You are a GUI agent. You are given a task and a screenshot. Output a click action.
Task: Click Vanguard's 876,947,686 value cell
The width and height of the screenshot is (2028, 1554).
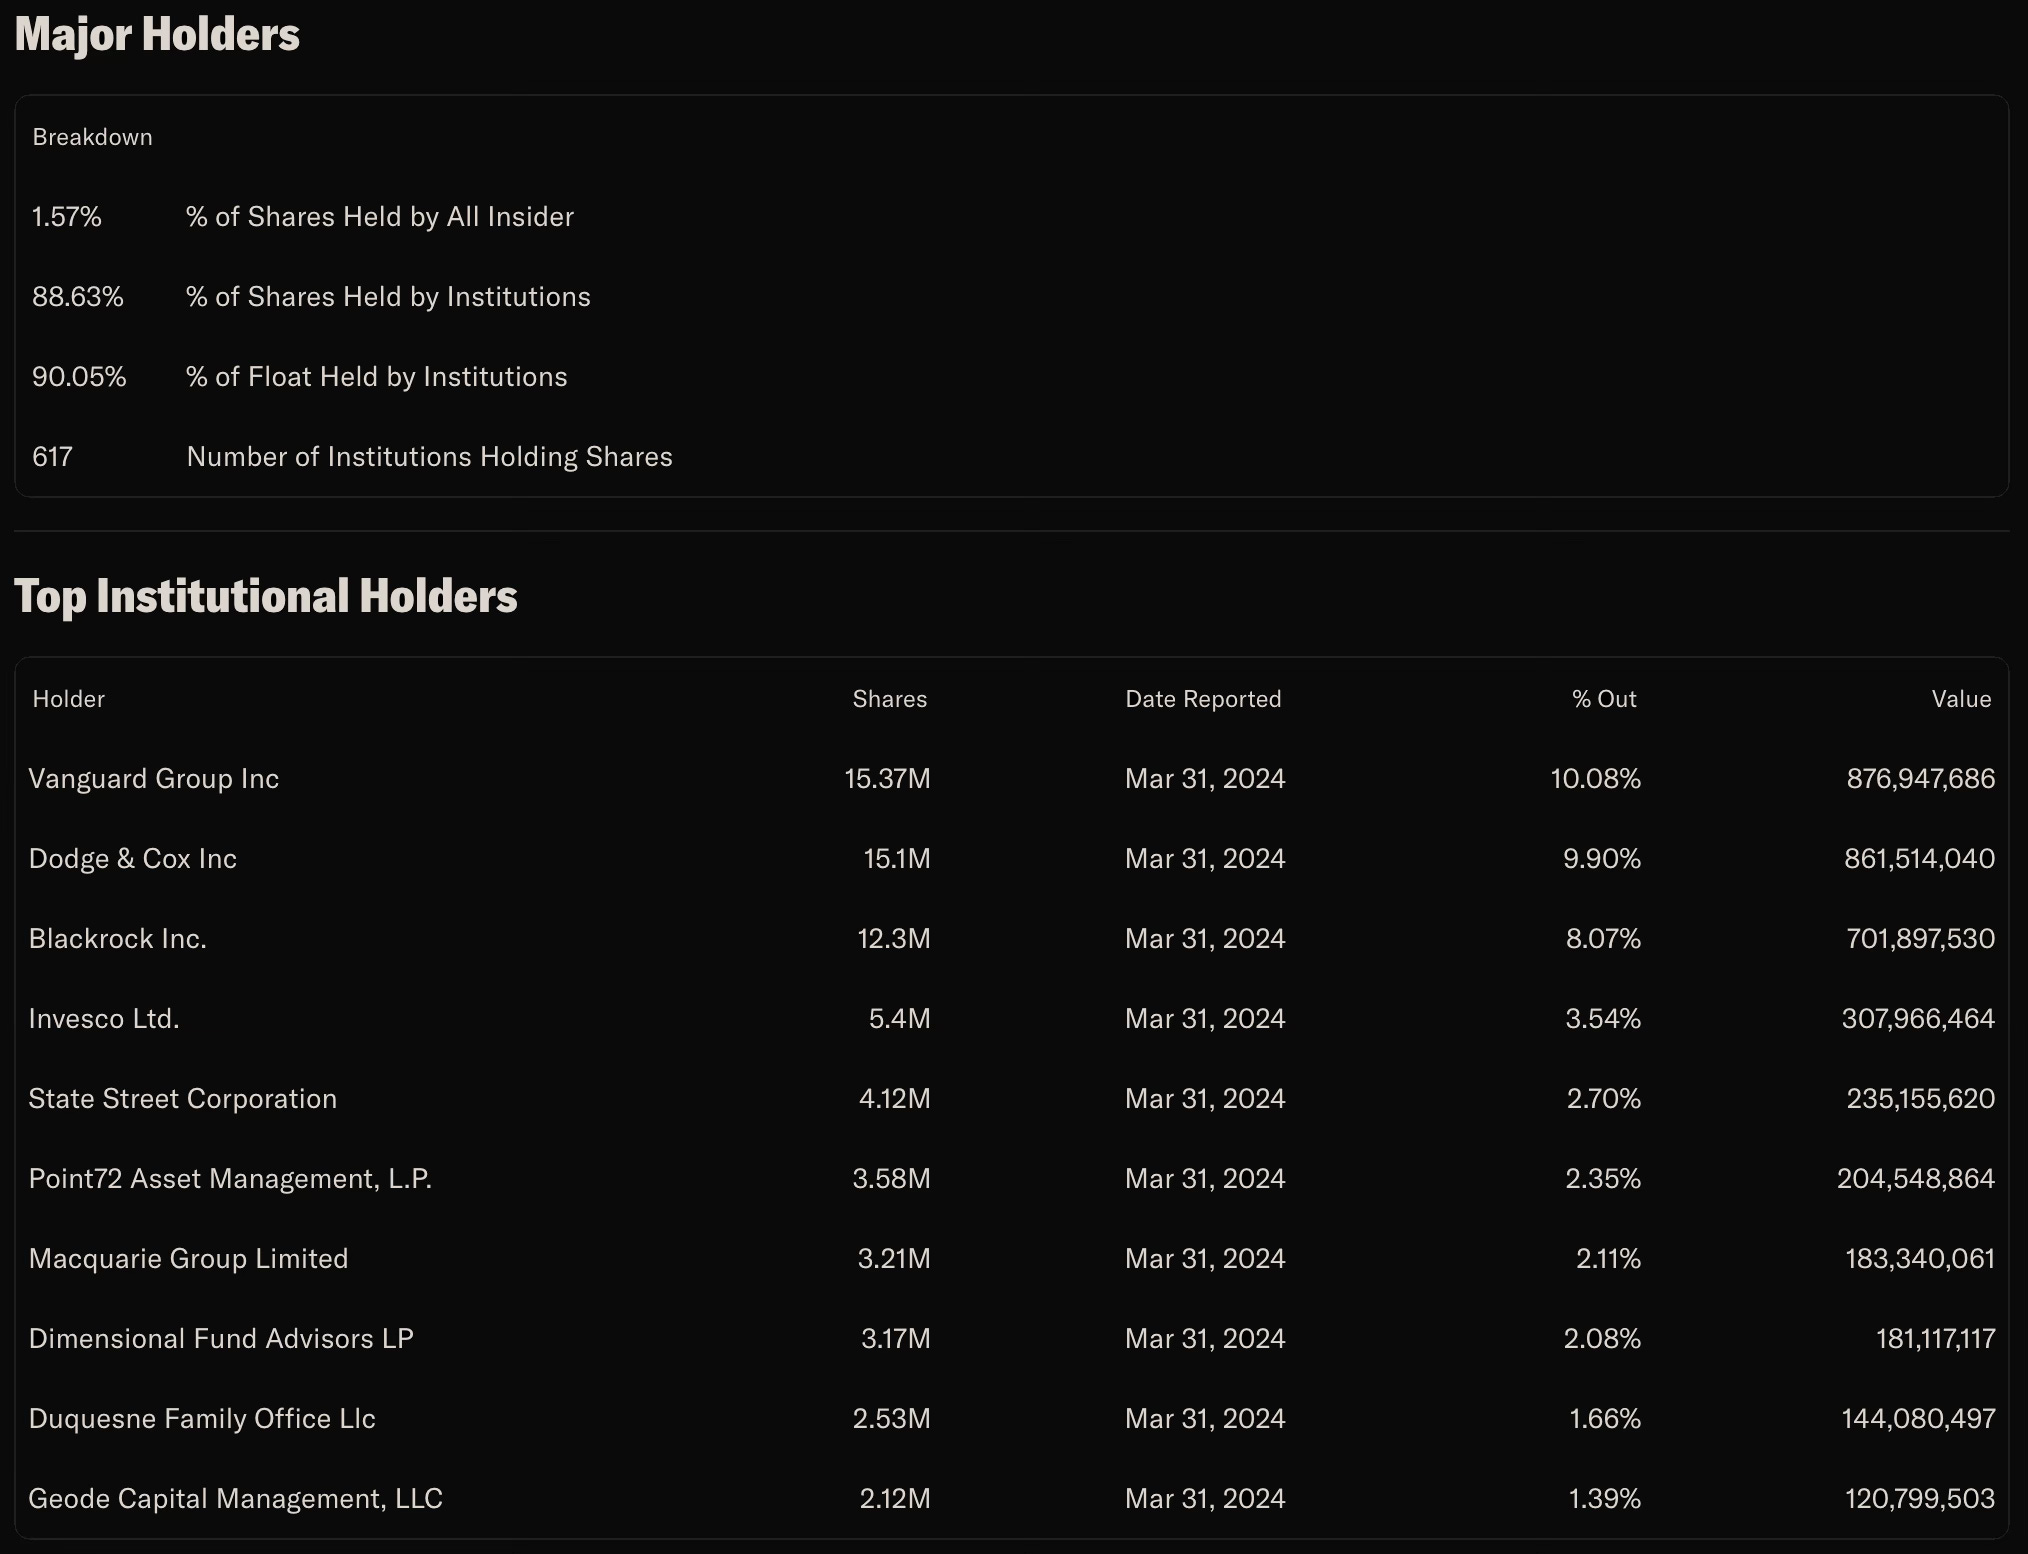click(1920, 779)
